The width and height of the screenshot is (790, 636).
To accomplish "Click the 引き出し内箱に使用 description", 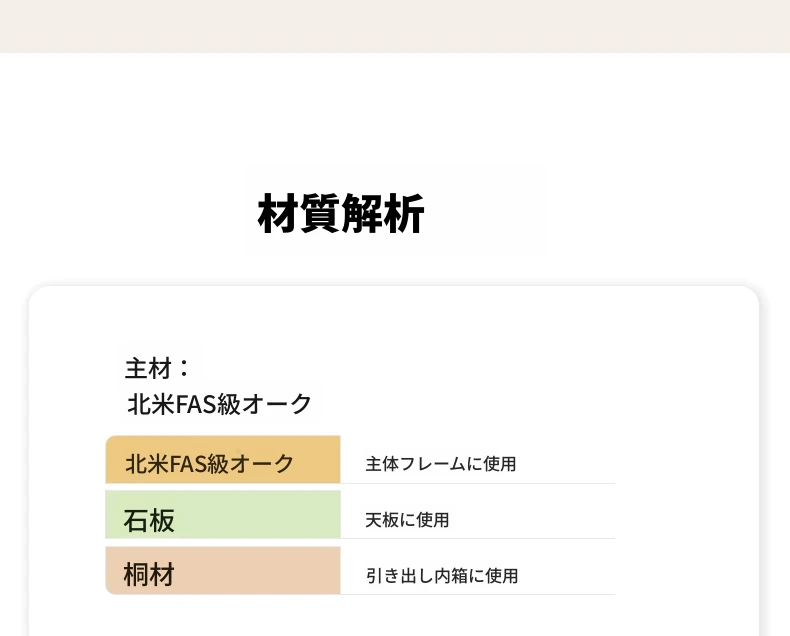I will [x=442, y=576].
